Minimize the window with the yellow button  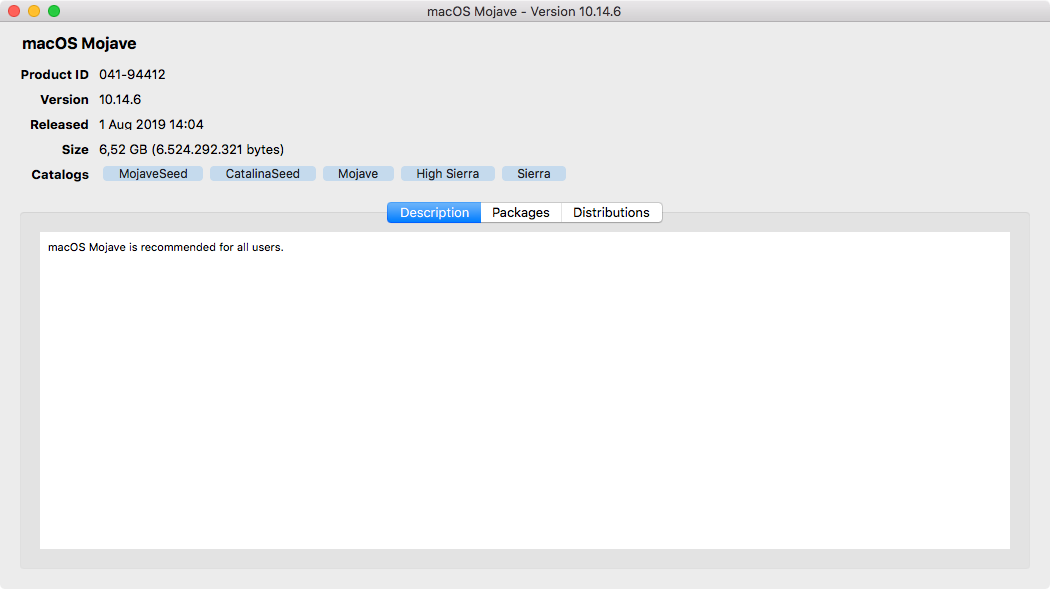coord(34,11)
